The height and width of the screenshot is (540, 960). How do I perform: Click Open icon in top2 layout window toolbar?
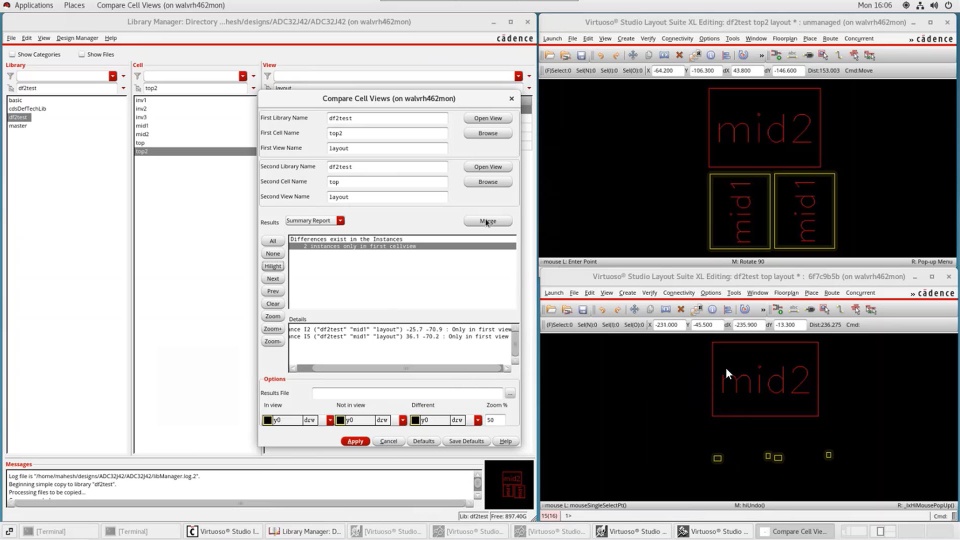(x=550, y=55)
